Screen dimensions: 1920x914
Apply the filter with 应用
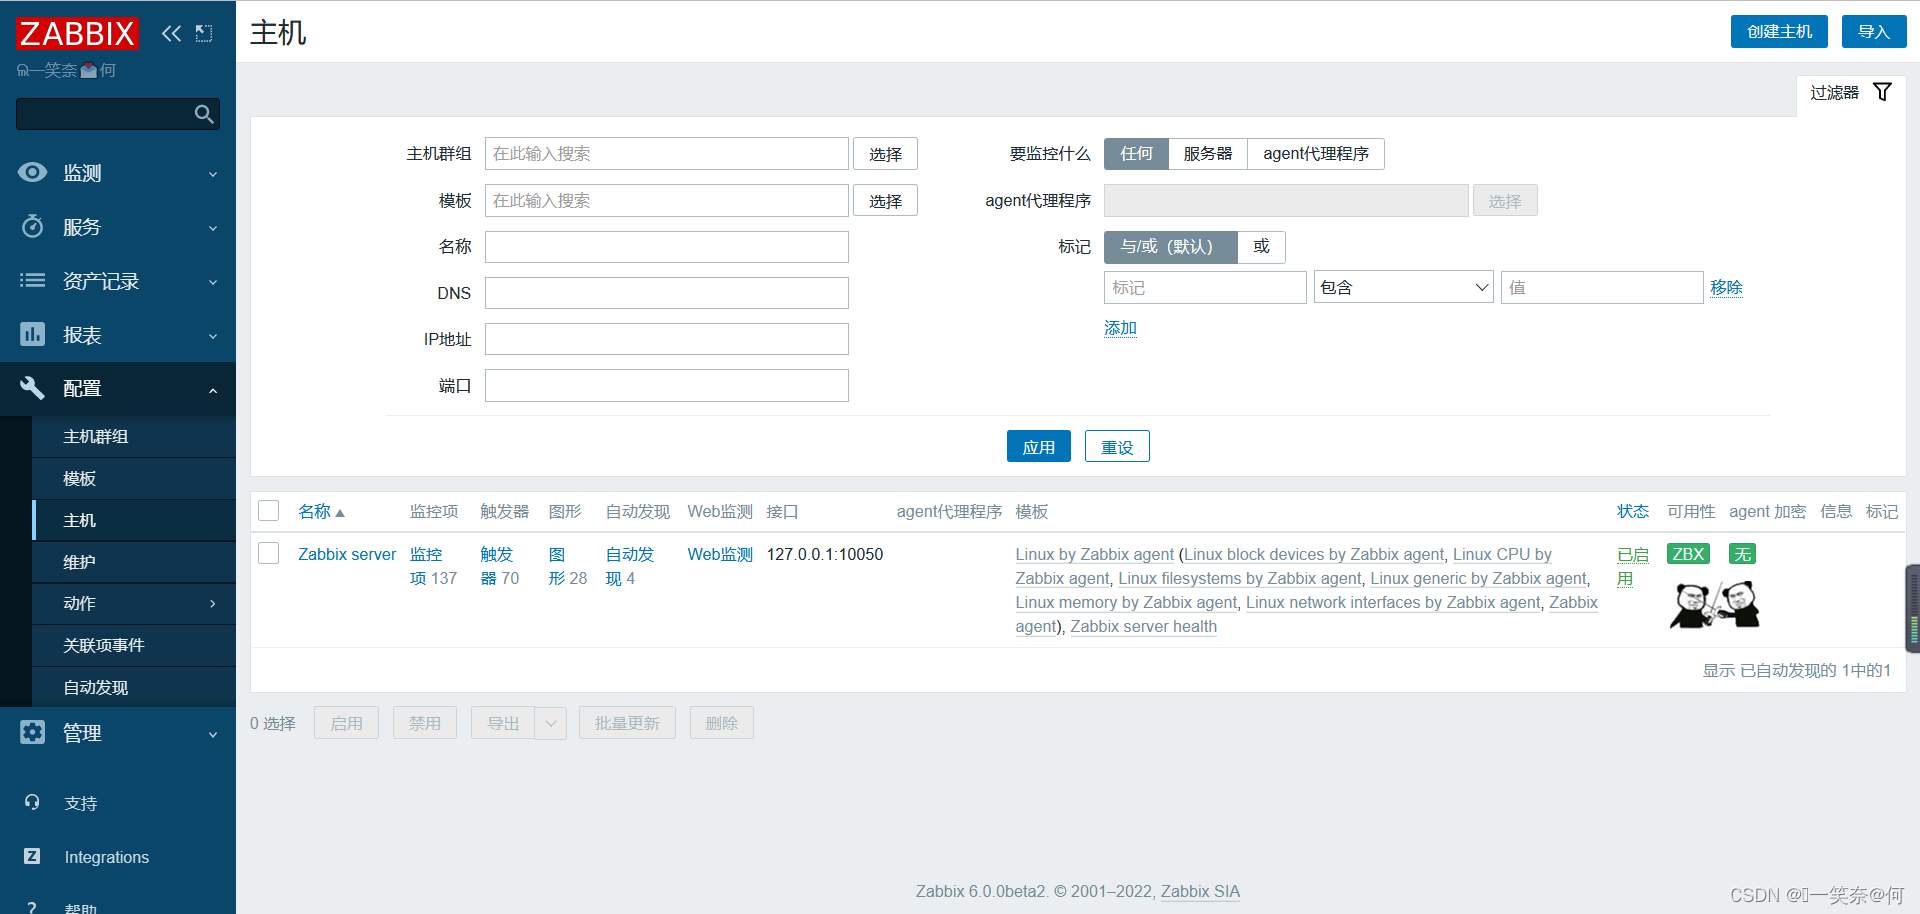click(x=1038, y=447)
